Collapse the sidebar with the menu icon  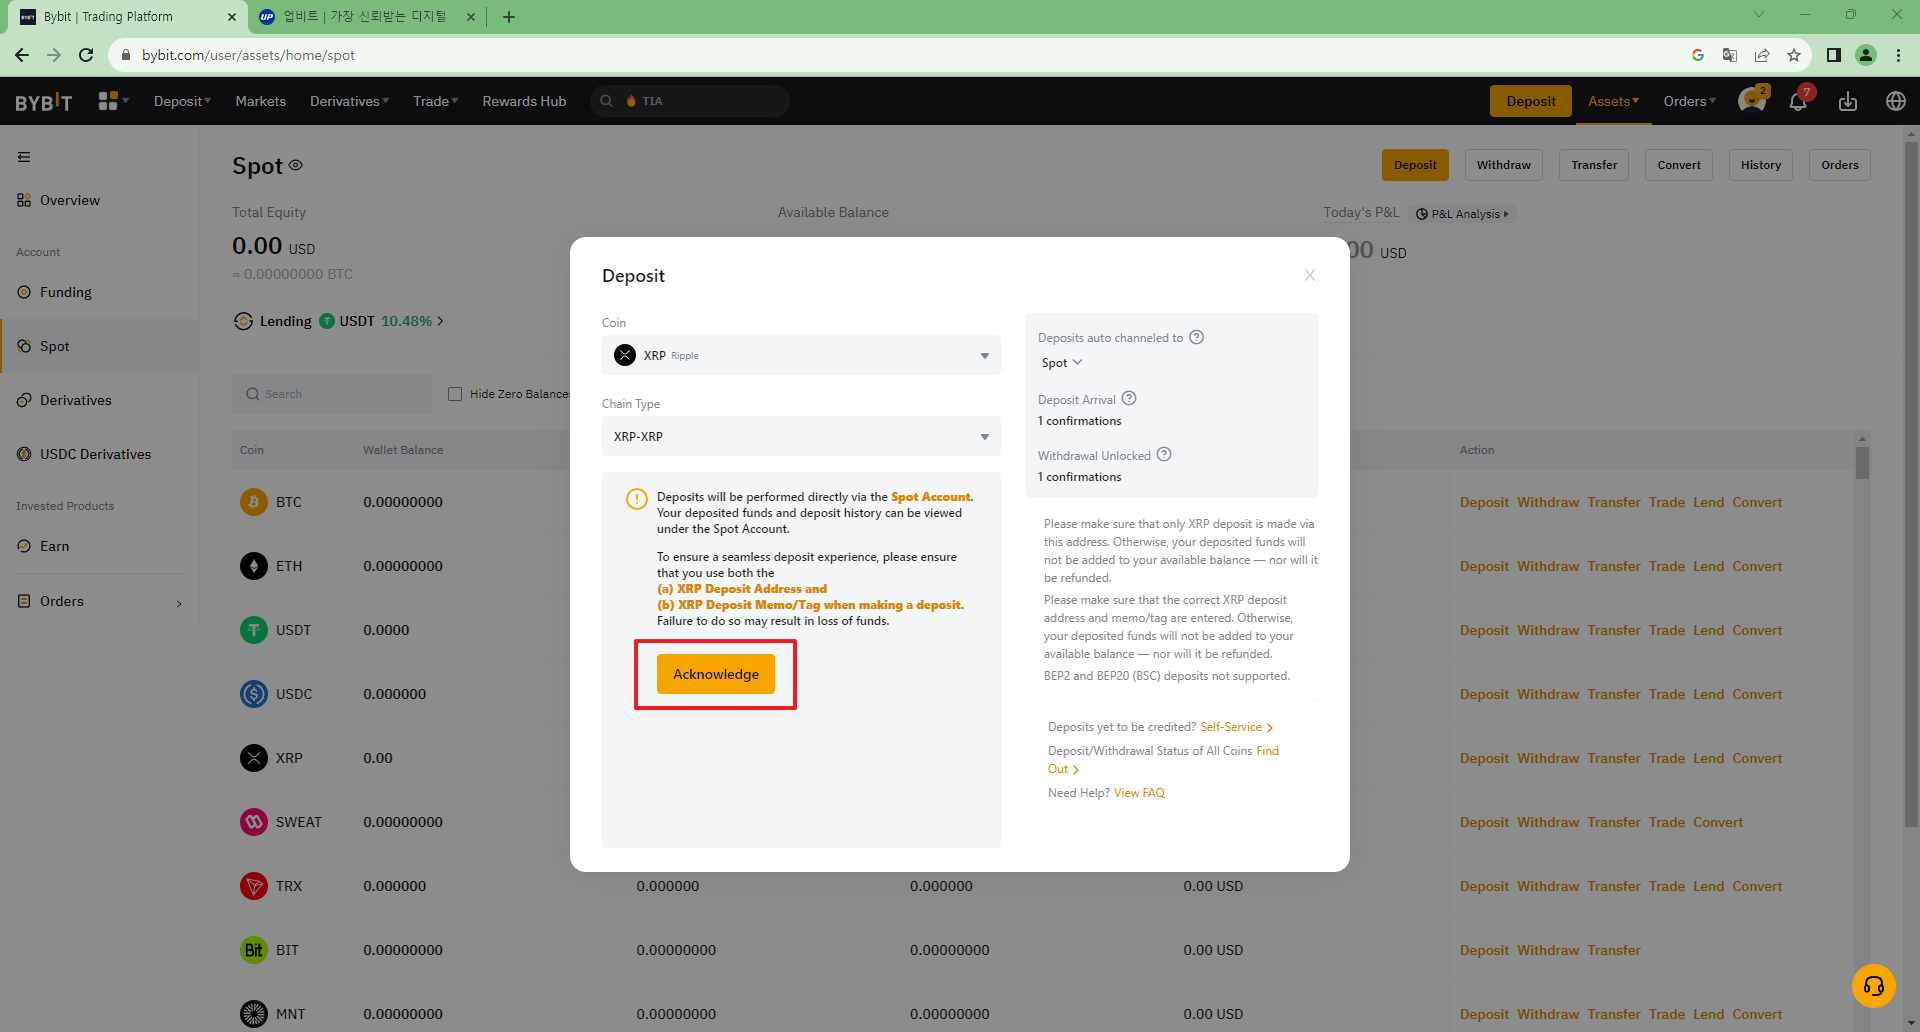[x=24, y=157]
